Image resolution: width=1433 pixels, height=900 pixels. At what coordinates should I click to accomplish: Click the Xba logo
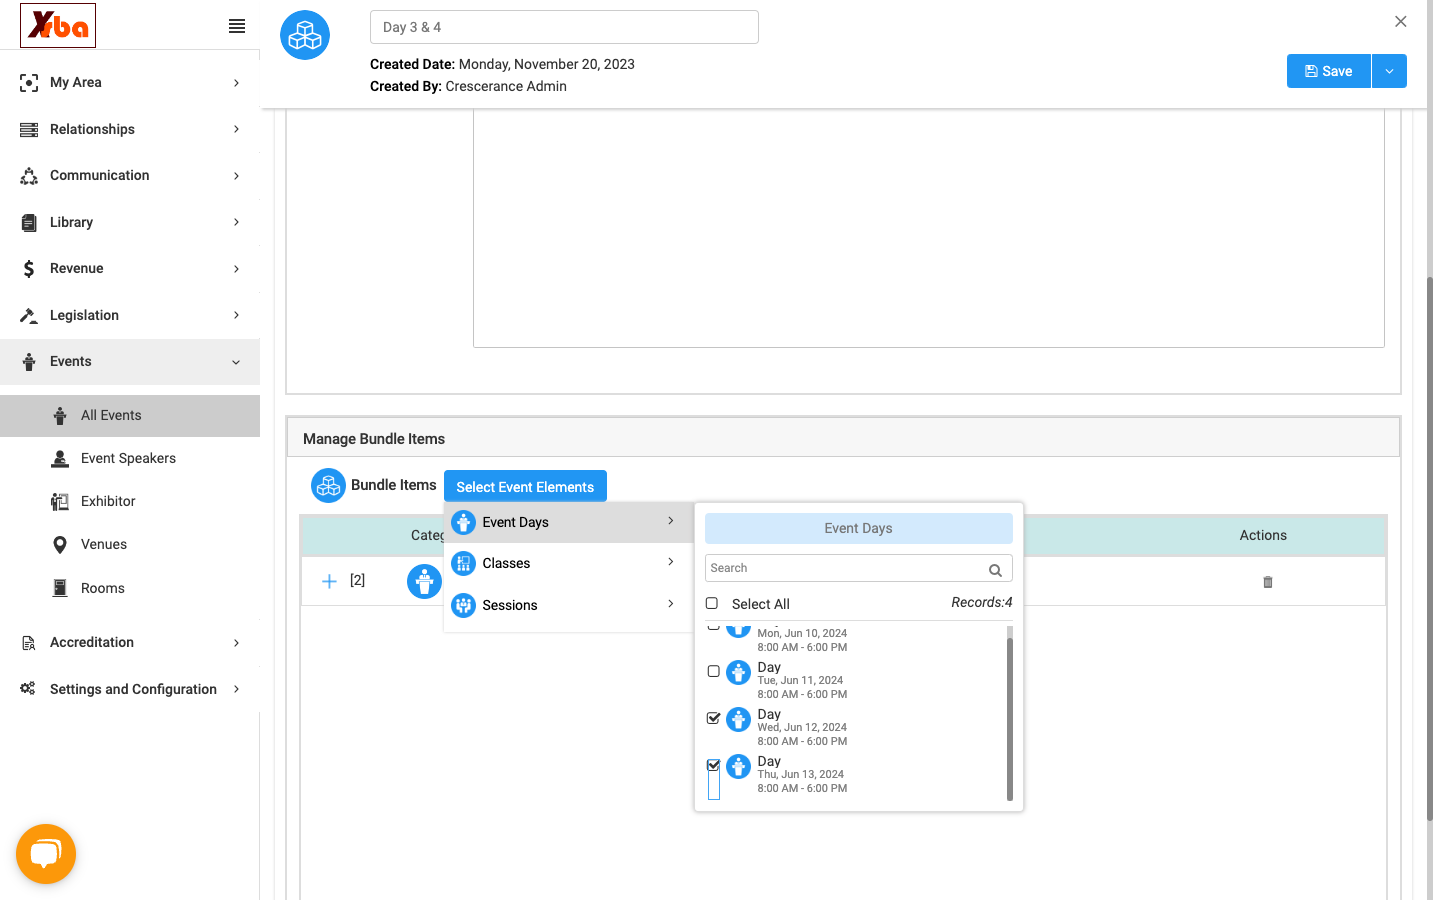(x=58, y=25)
